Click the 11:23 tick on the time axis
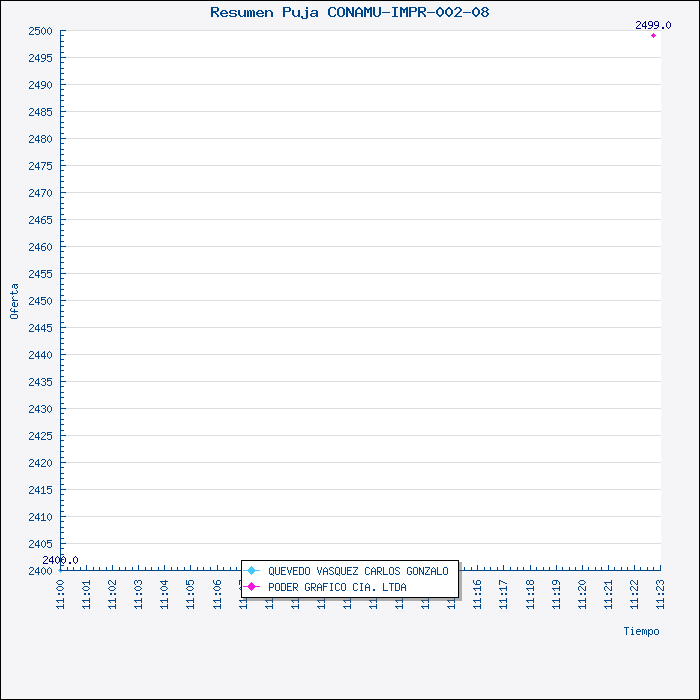 pos(660,593)
